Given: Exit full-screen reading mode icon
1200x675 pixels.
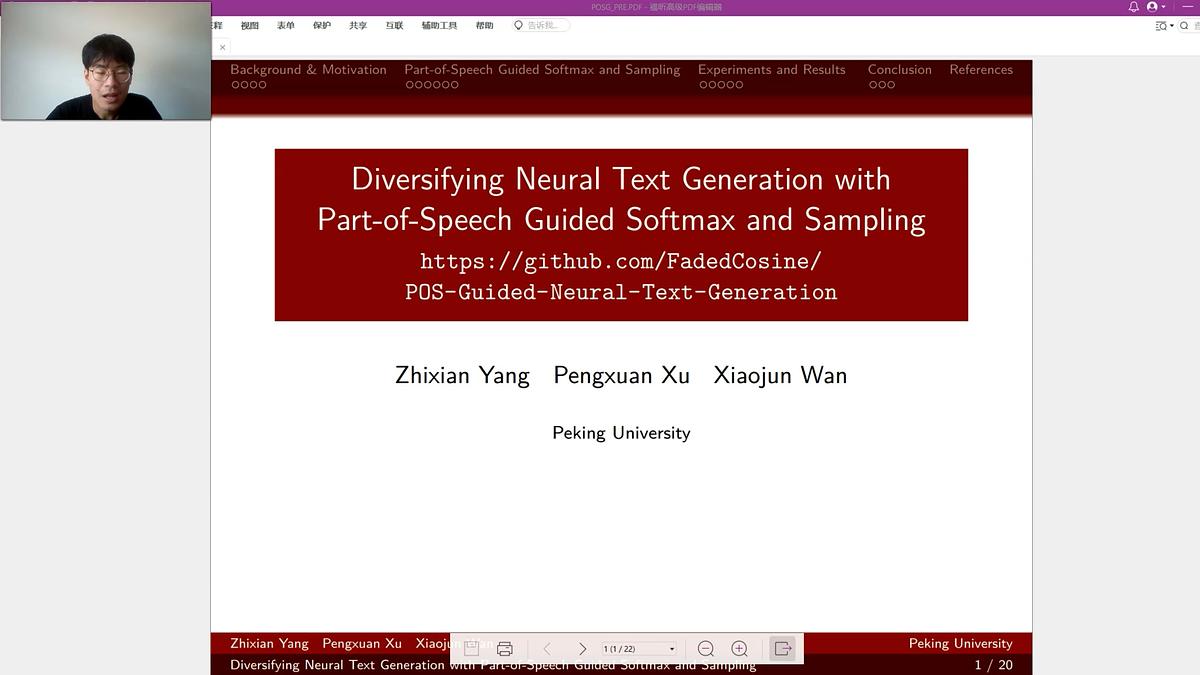Looking at the screenshot, I should (x=783, y=649).
